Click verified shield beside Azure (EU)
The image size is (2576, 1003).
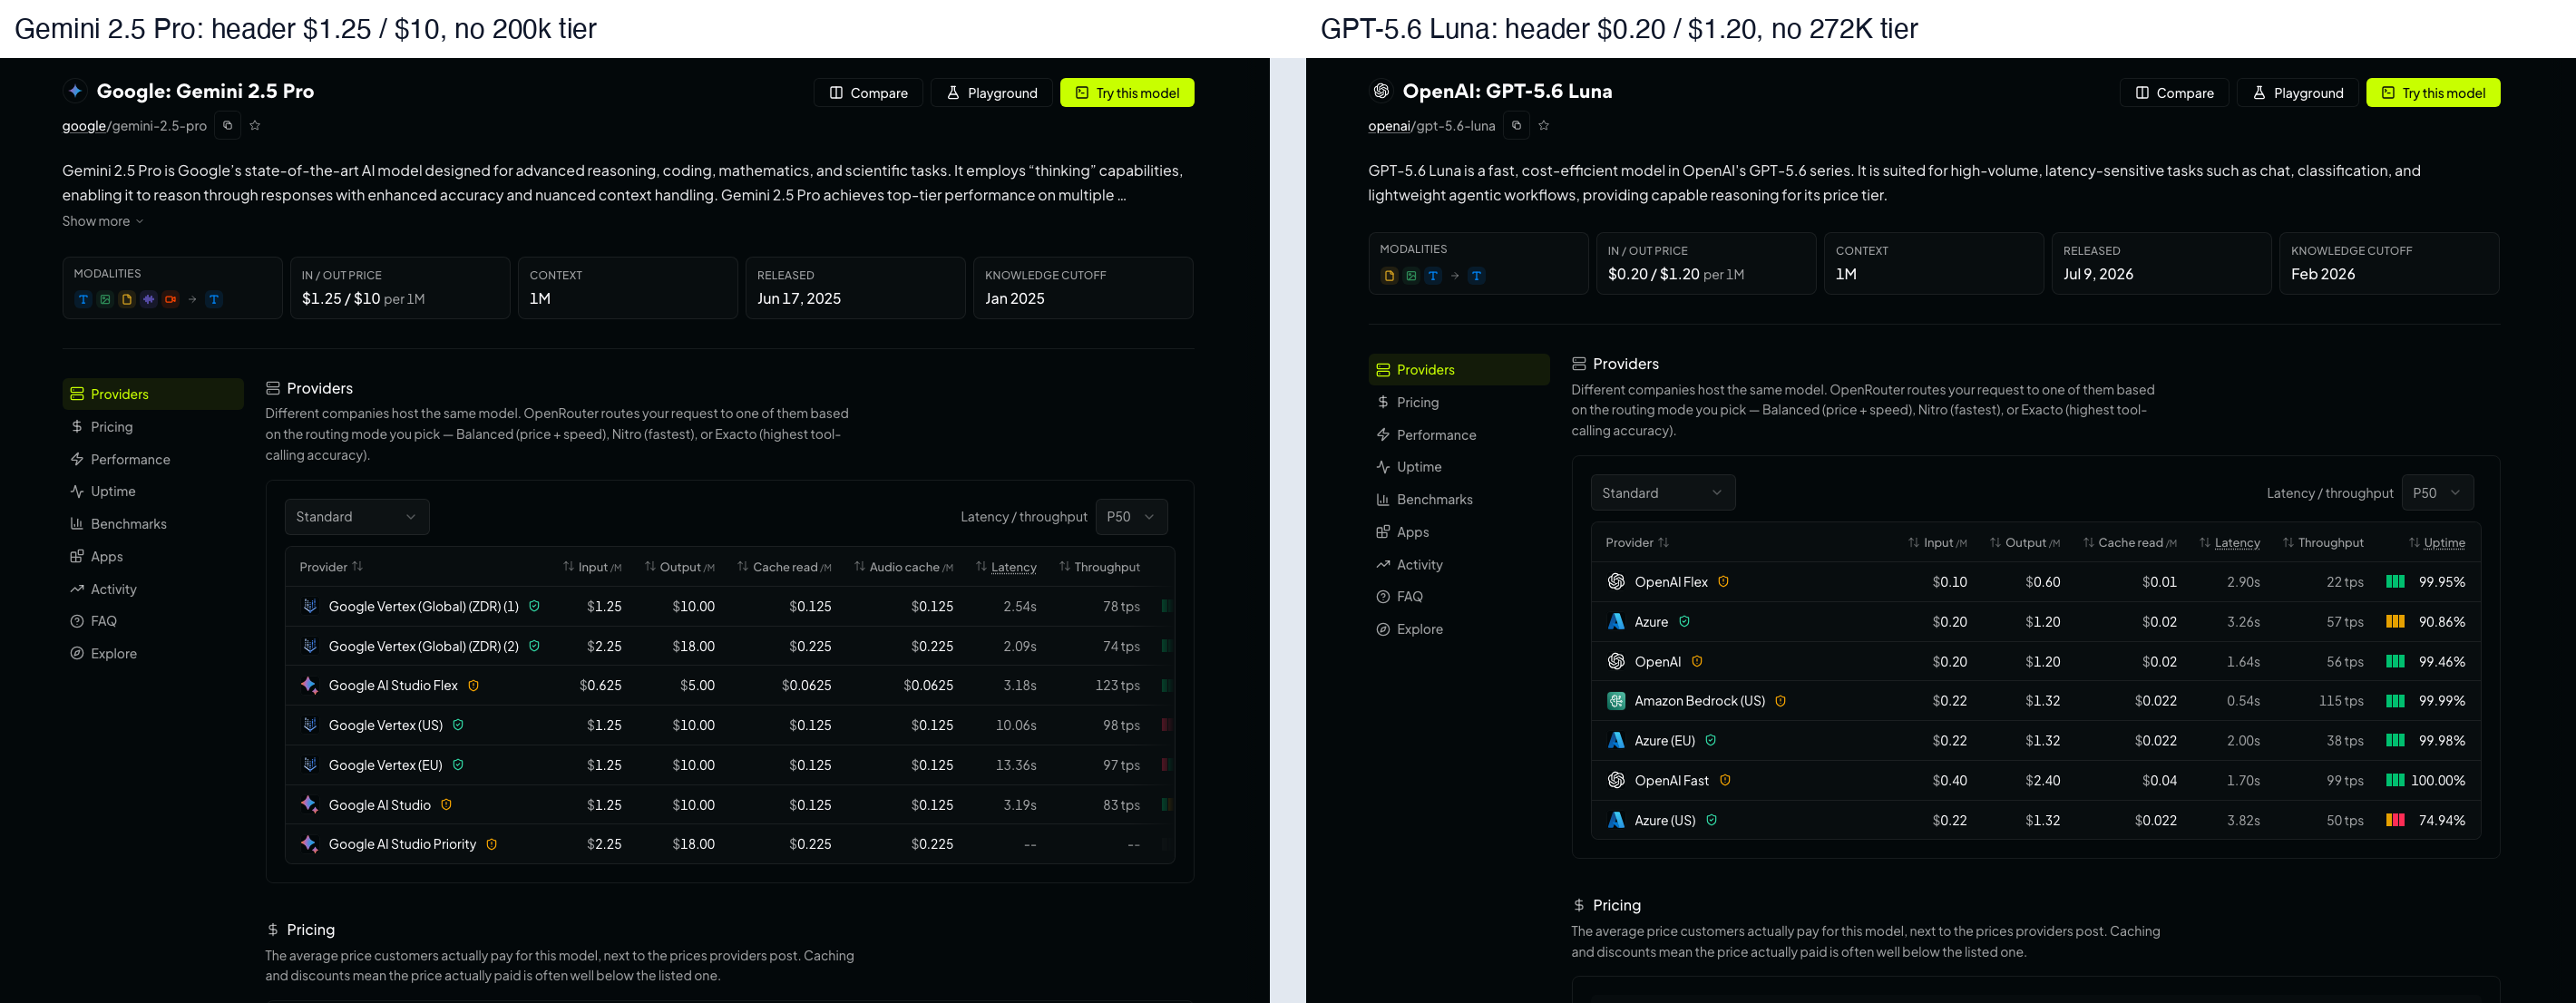1711,741
